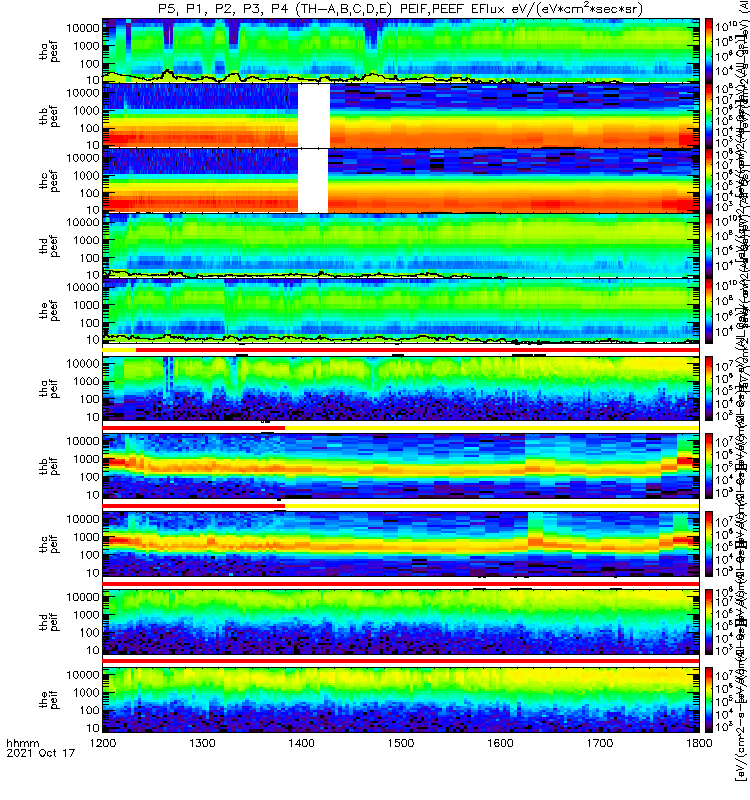Click the 'thd peef' y-axis label
Viewport: 750px width, 800px height.
tap(49, 246)
